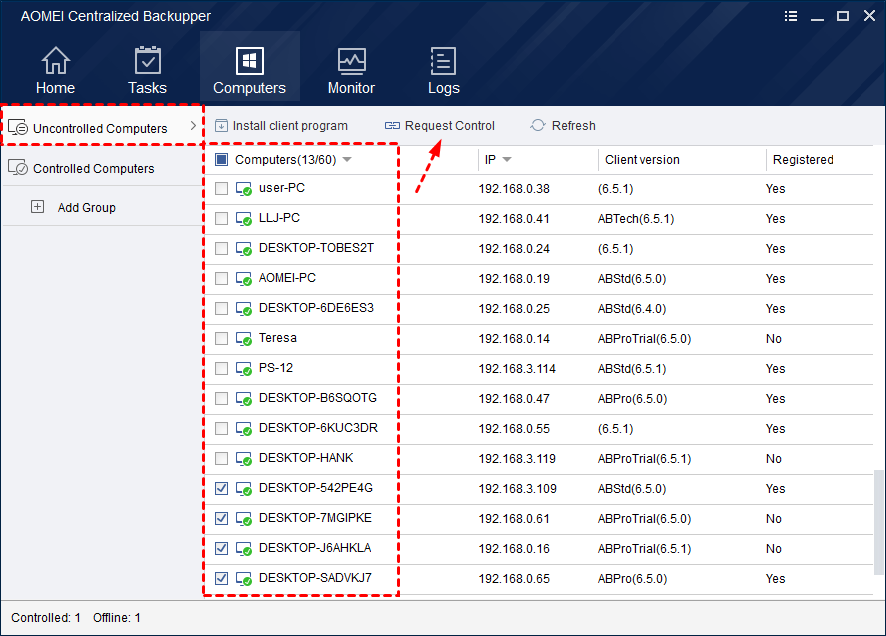This screenshot has height=636, width=886.
Task: Click the Controlled: 1 status text
Action: (x=46, y=618)
